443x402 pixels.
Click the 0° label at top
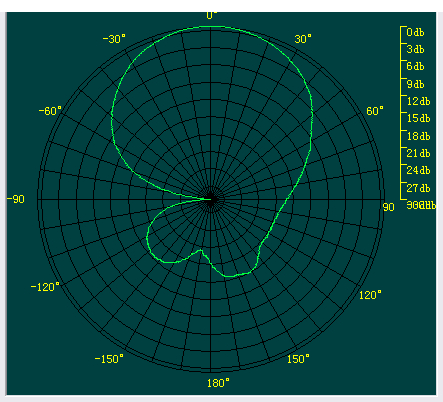coord(211,15)
